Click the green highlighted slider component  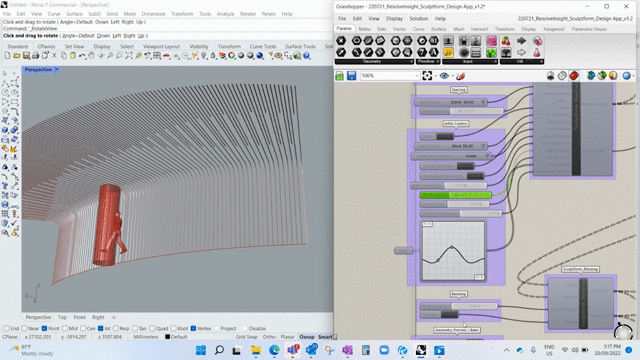click(456, 195)
